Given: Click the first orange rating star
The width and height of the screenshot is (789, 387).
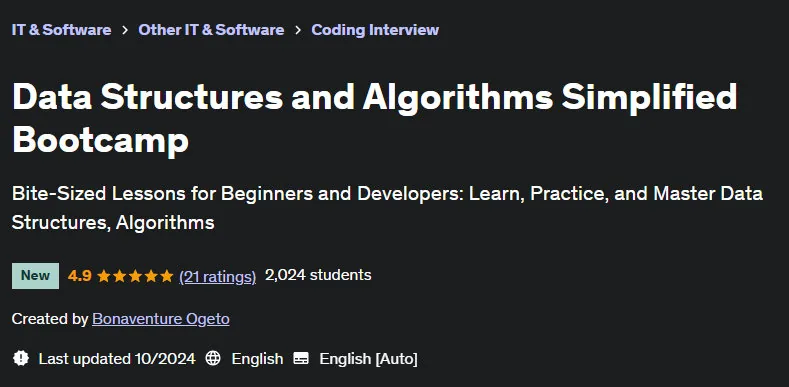Looking at the screenshot, I should (x=104, y=276).
